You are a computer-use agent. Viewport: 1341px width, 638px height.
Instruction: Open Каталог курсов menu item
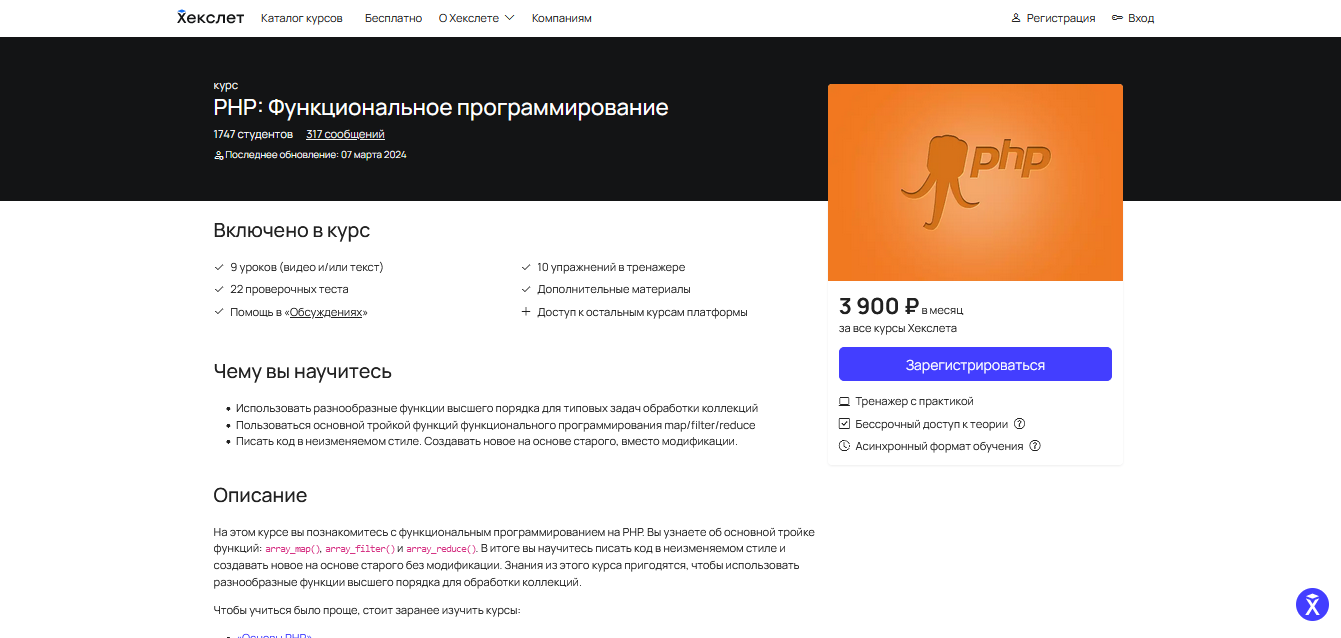301,18
